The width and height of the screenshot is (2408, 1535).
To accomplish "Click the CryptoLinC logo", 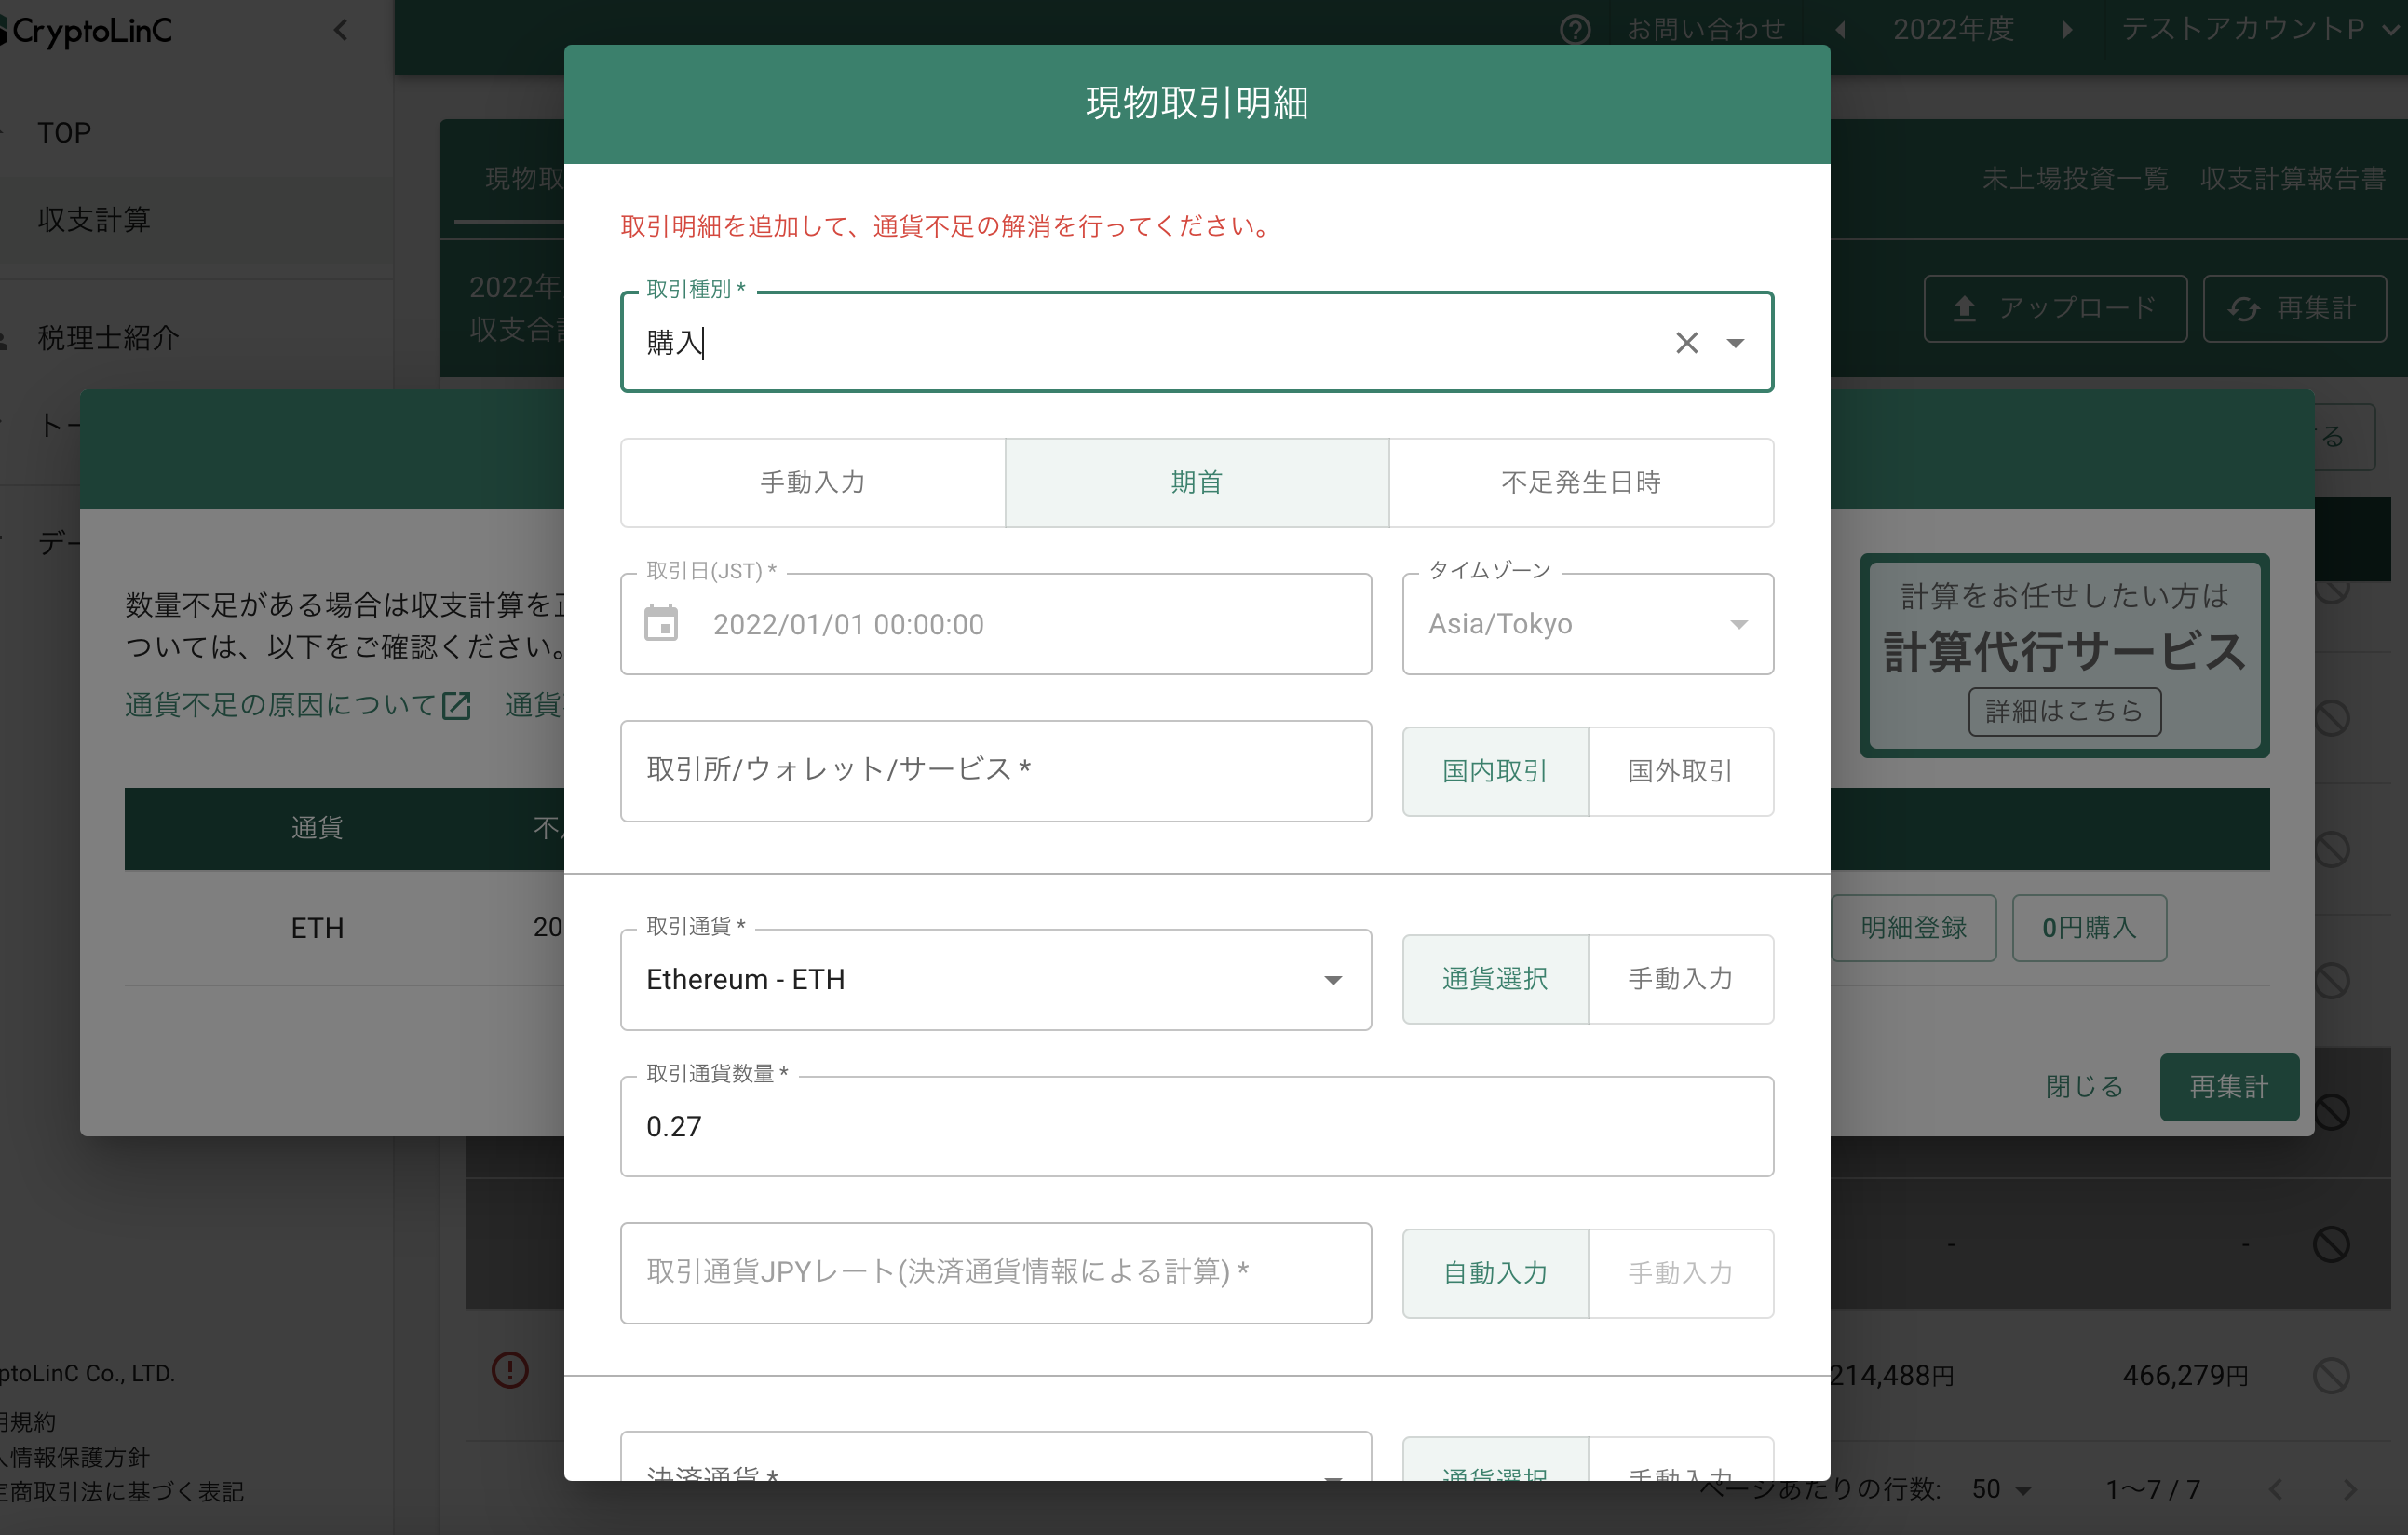I will point(88,31).
